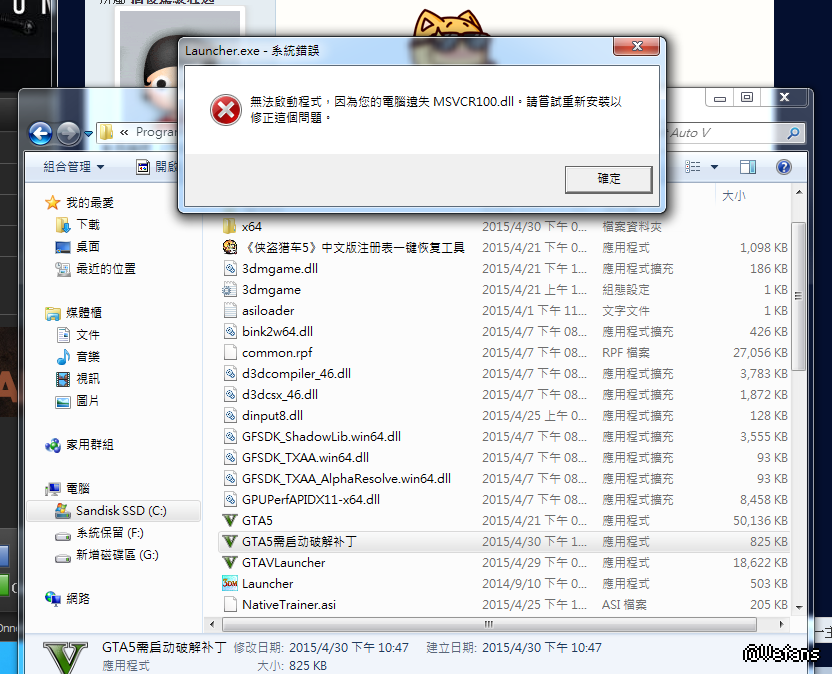Viewport: 832px width, 674px height.
Task: Select GFSDK_TXAA.win64.dll file icon
Action: (230, 457)
